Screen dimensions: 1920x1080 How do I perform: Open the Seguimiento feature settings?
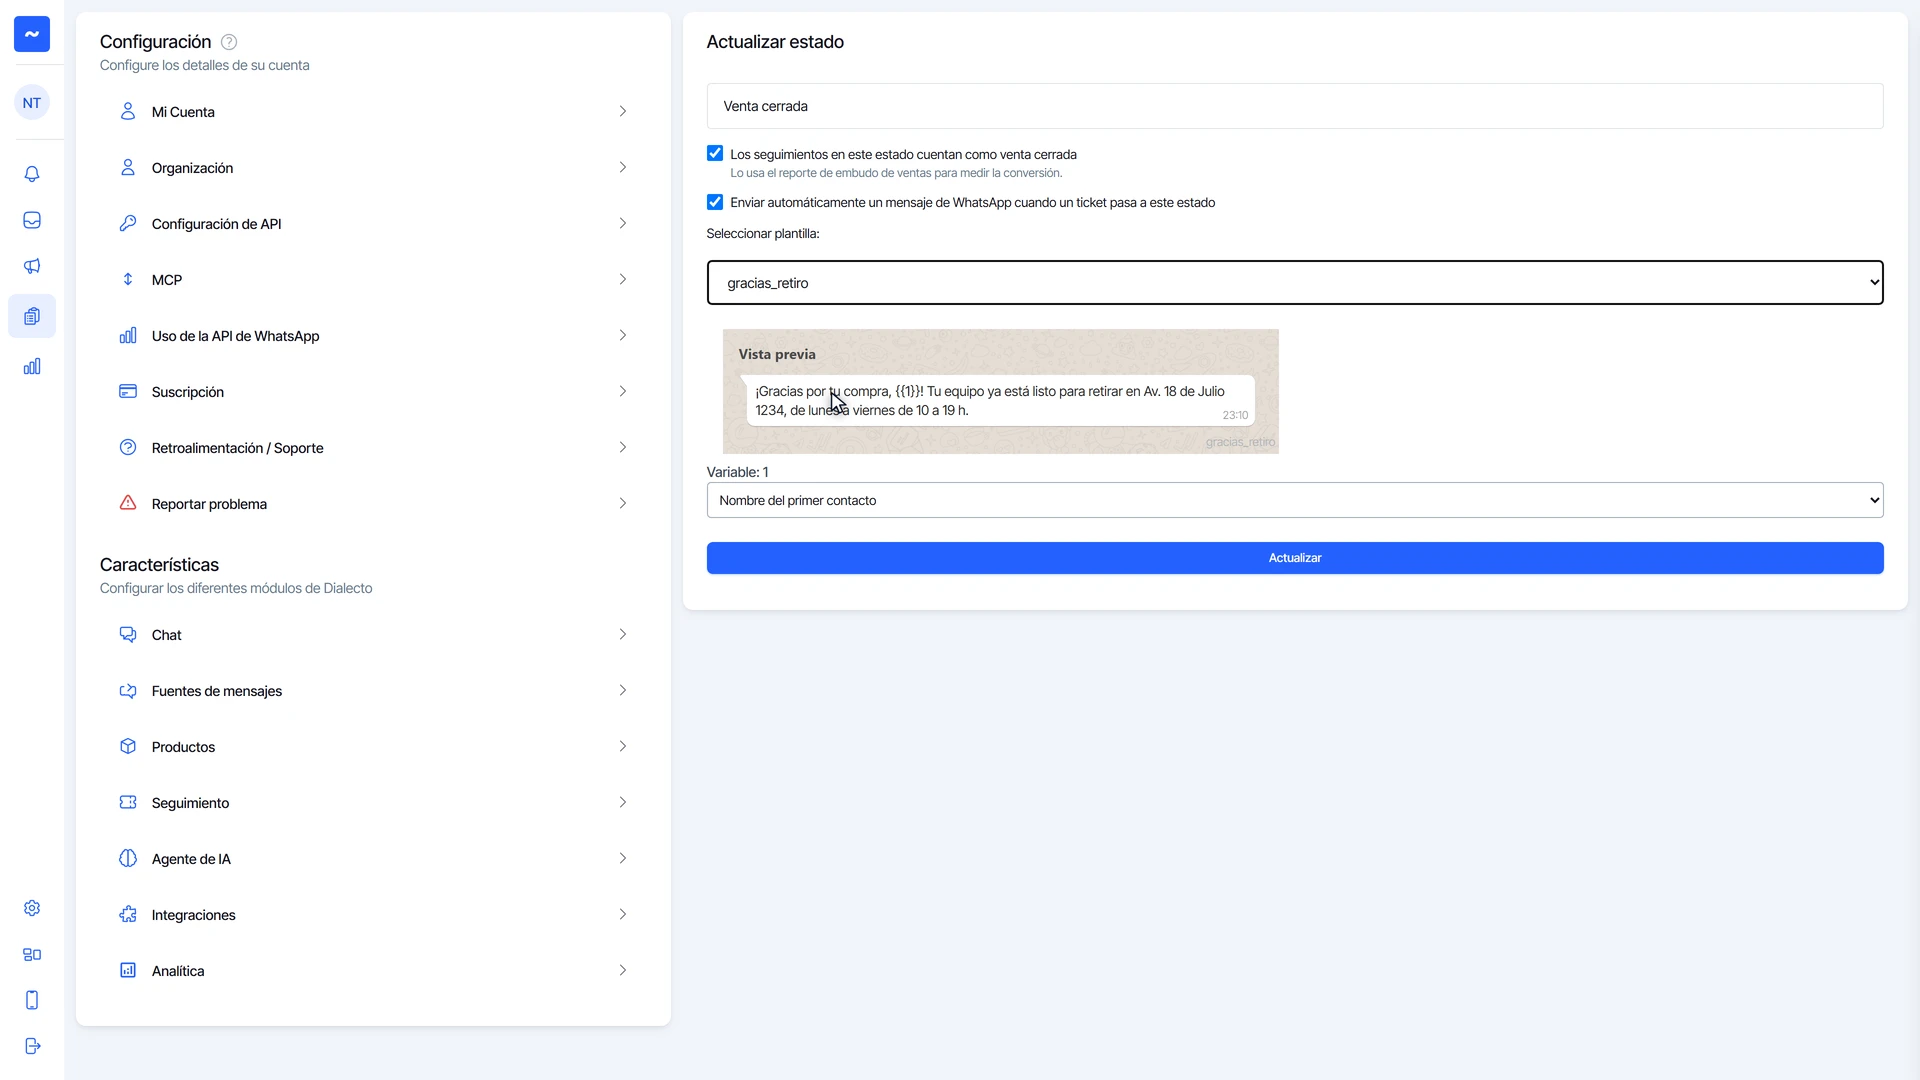[373, 803]
